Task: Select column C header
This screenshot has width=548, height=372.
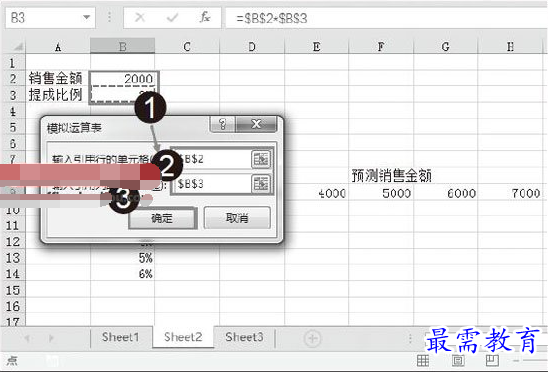Action: point(187,46)
